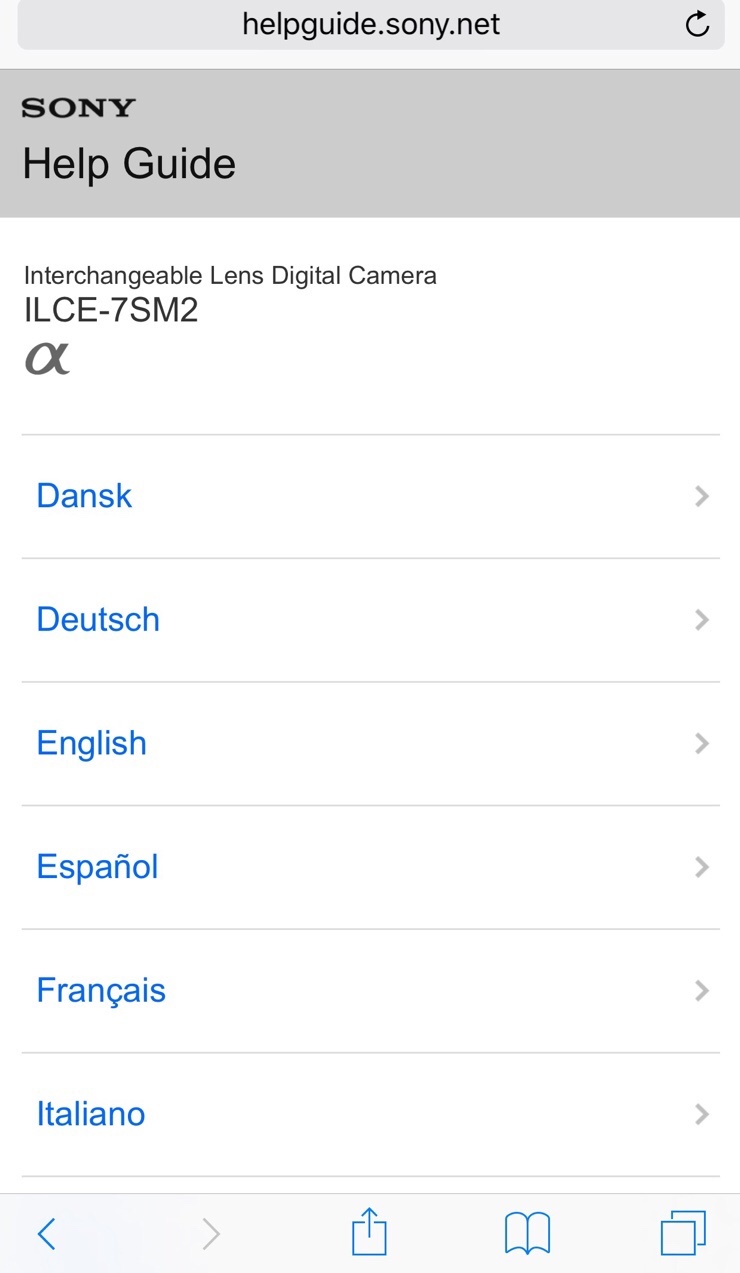Open the Bookmarks book icon
Viewport: 740px width, 1273px height.
(527, 1233)
